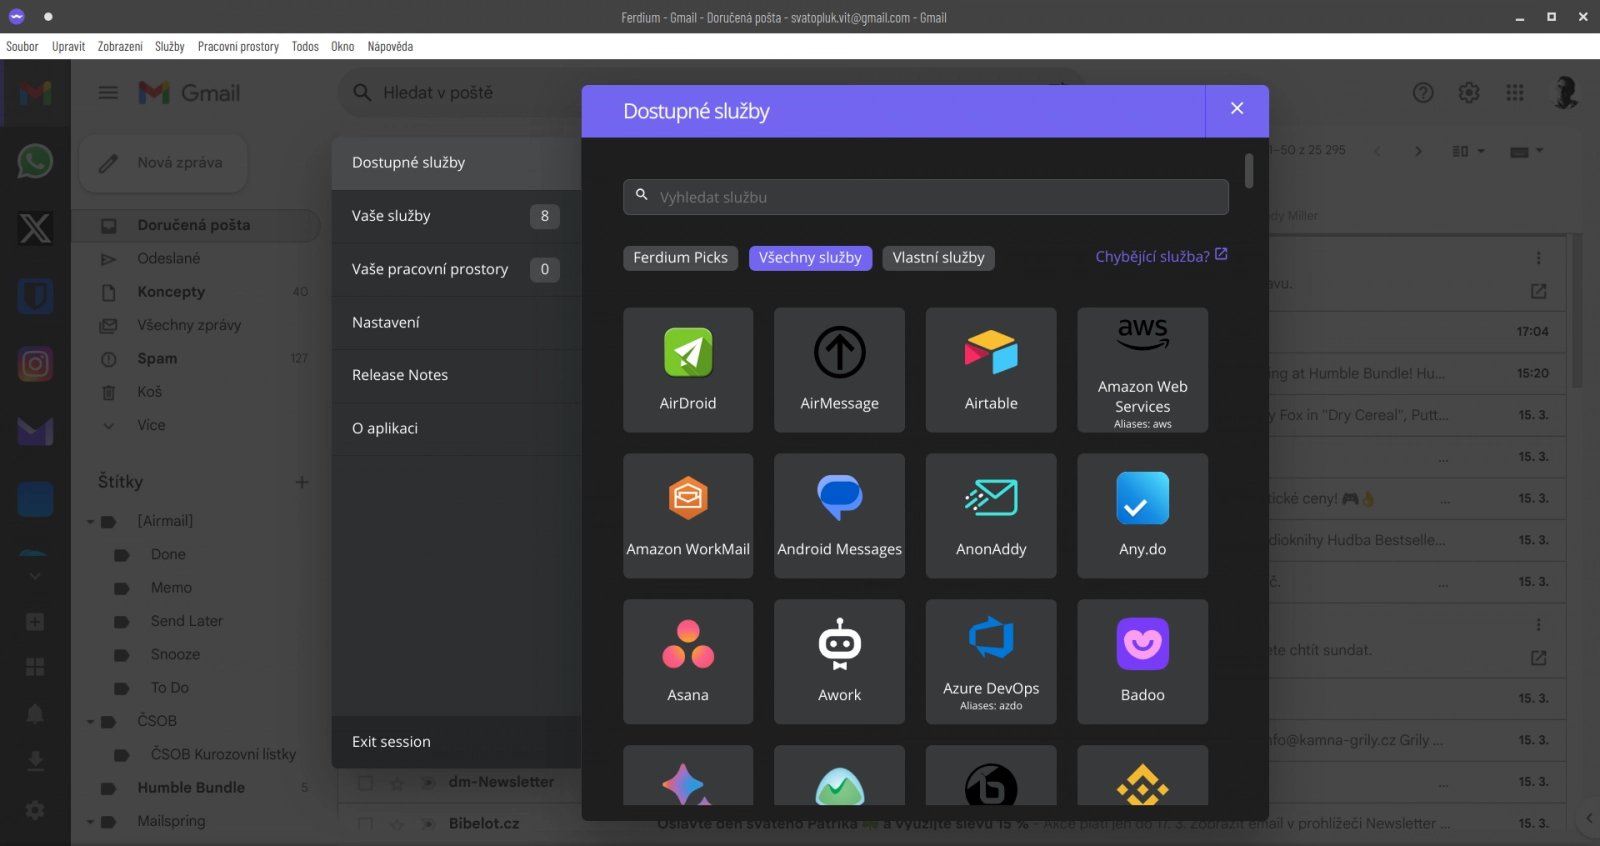Viewport: 1600px width, 846px height.
Task: Add the AirMessage service
Action: pyautogui.click(x=839, y=370)
